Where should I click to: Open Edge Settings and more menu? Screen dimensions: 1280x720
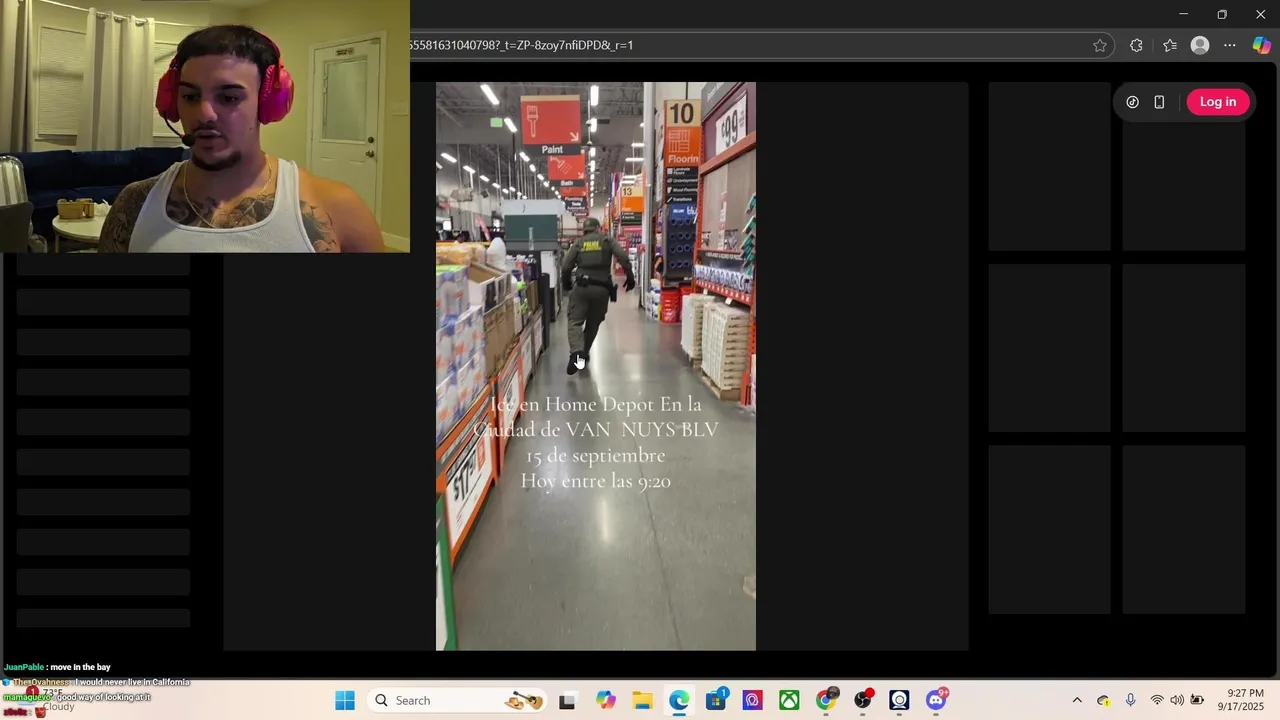1230,45
